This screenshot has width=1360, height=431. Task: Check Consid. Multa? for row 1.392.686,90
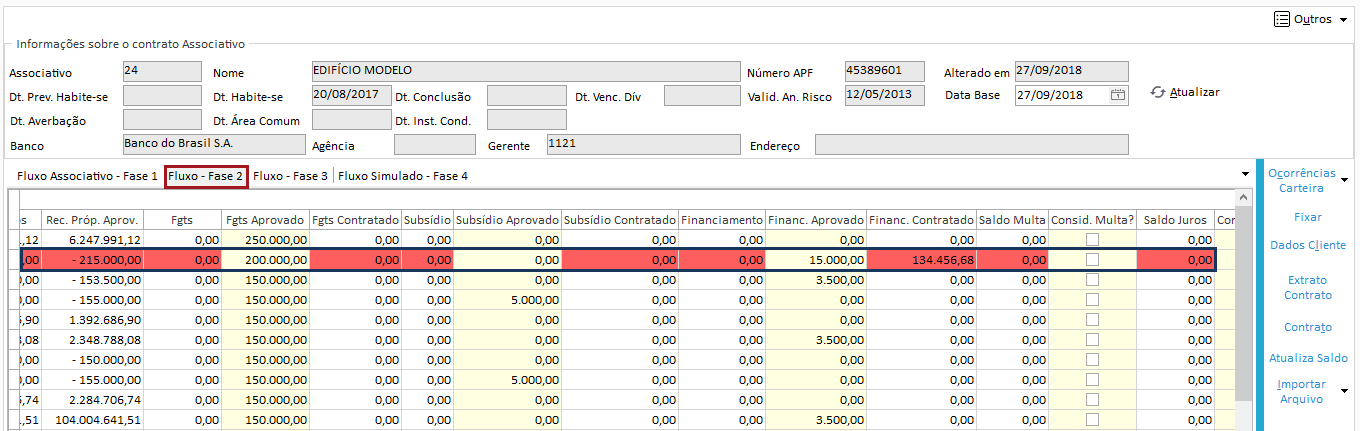tap(1092, 320)
